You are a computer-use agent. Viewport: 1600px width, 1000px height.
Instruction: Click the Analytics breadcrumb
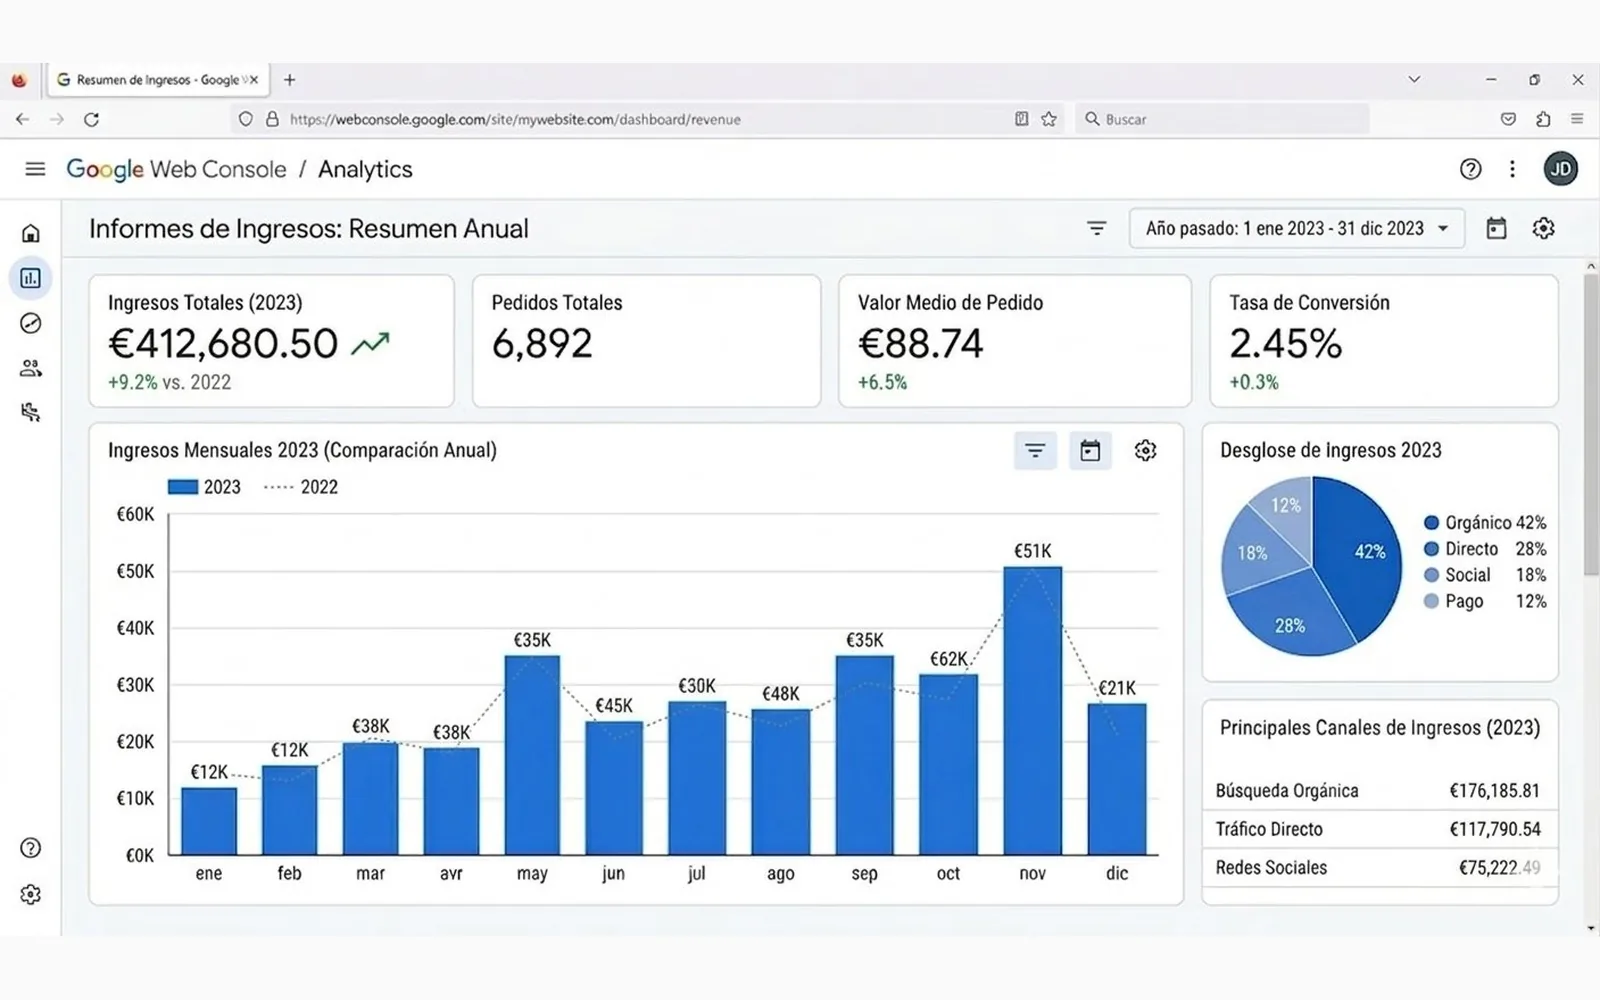(x=365, y=169)
